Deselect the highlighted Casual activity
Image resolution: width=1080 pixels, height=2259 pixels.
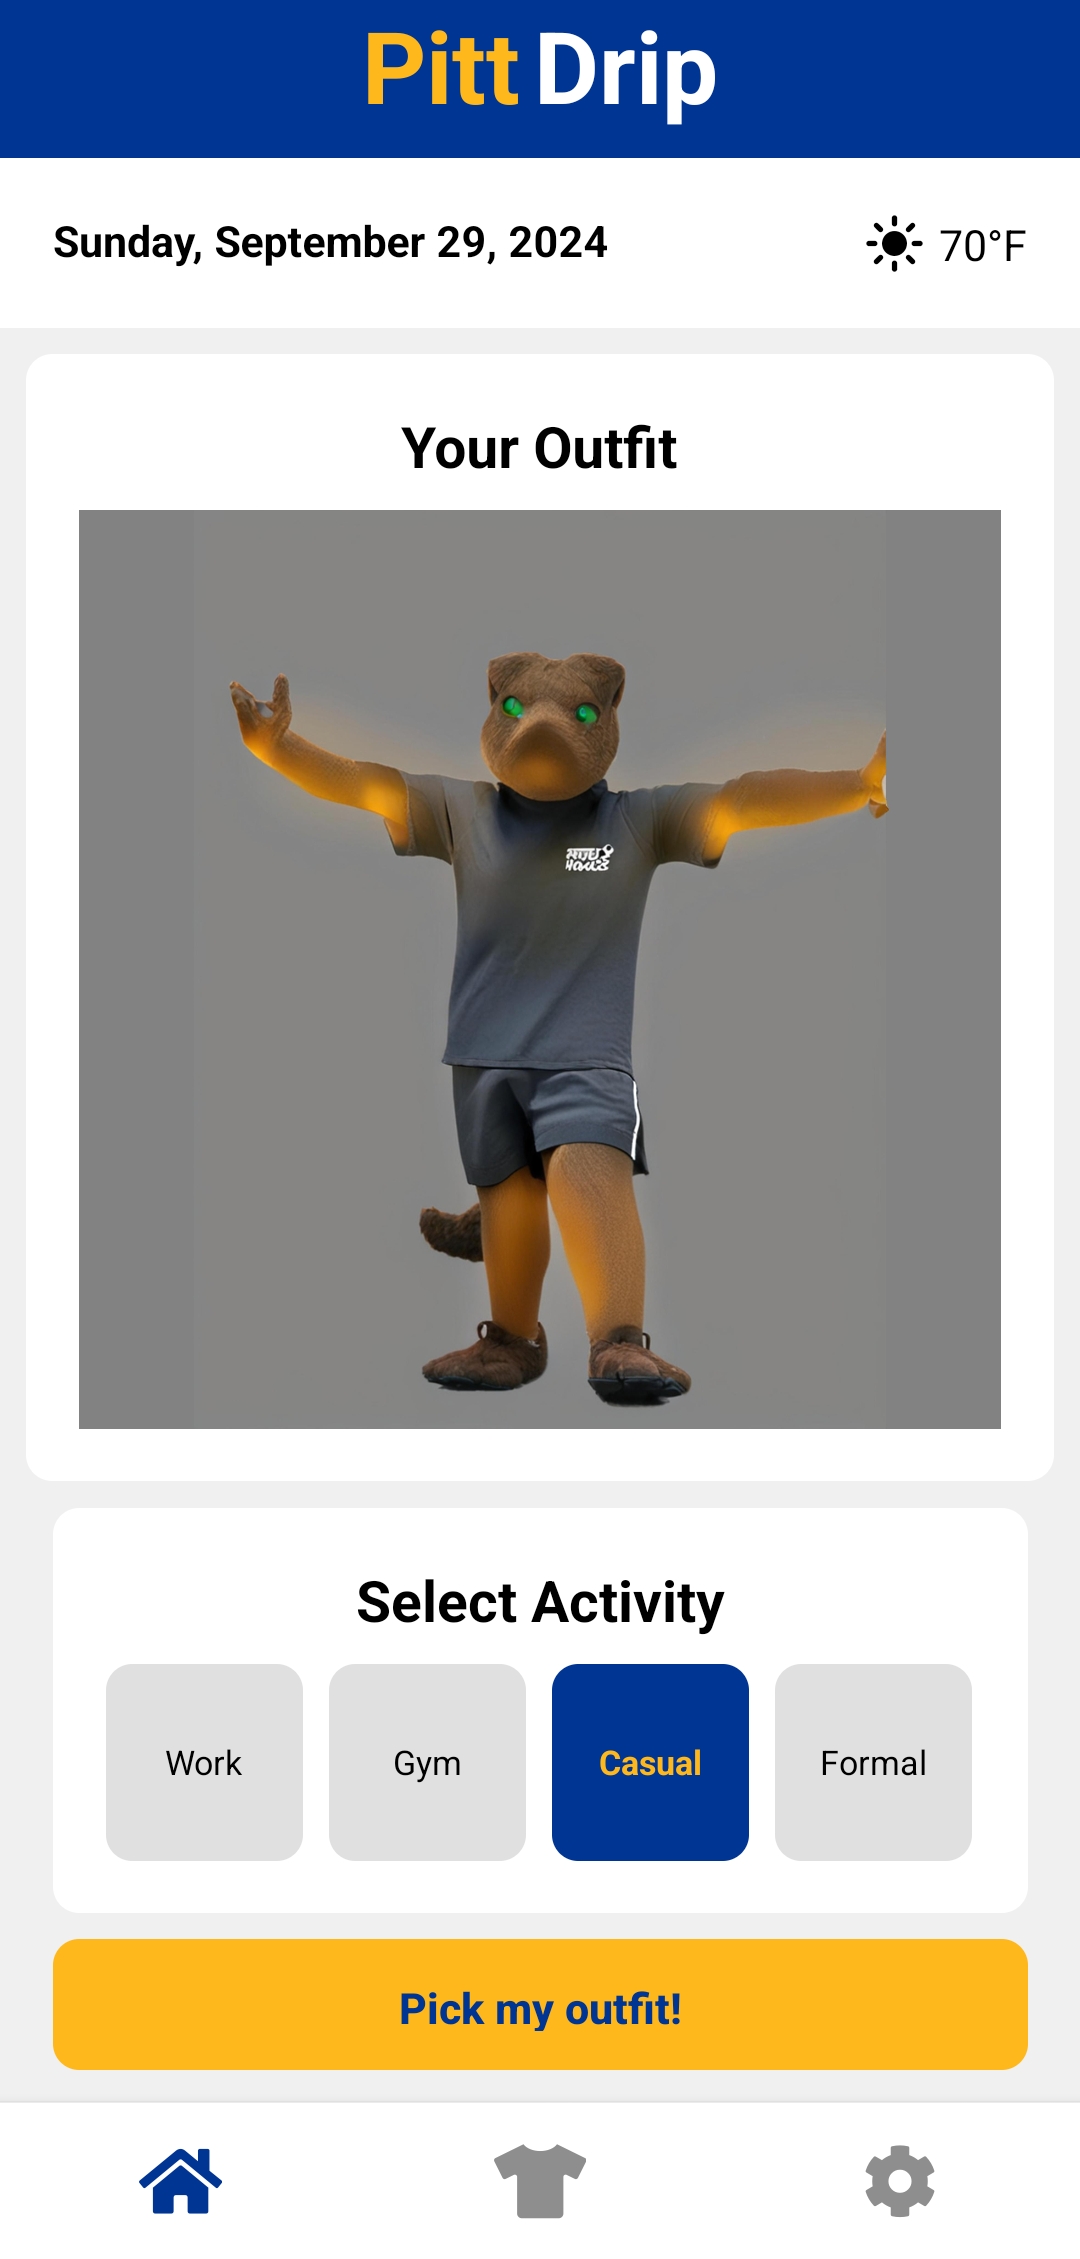click(x=650, y=1762)
